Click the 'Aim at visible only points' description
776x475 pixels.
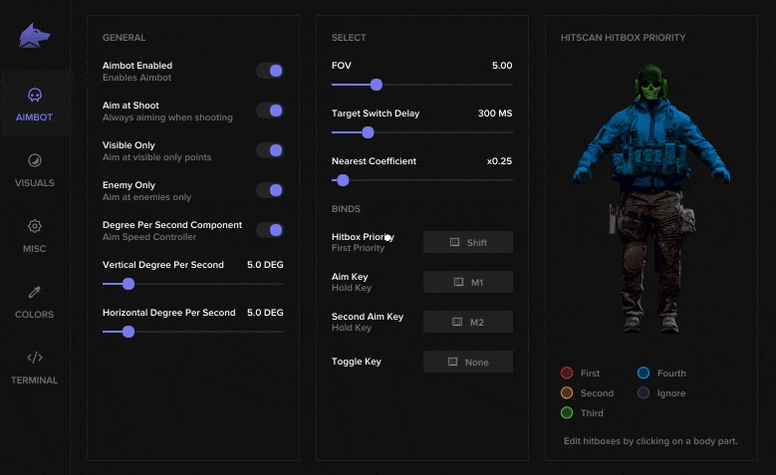click(157, 157)
